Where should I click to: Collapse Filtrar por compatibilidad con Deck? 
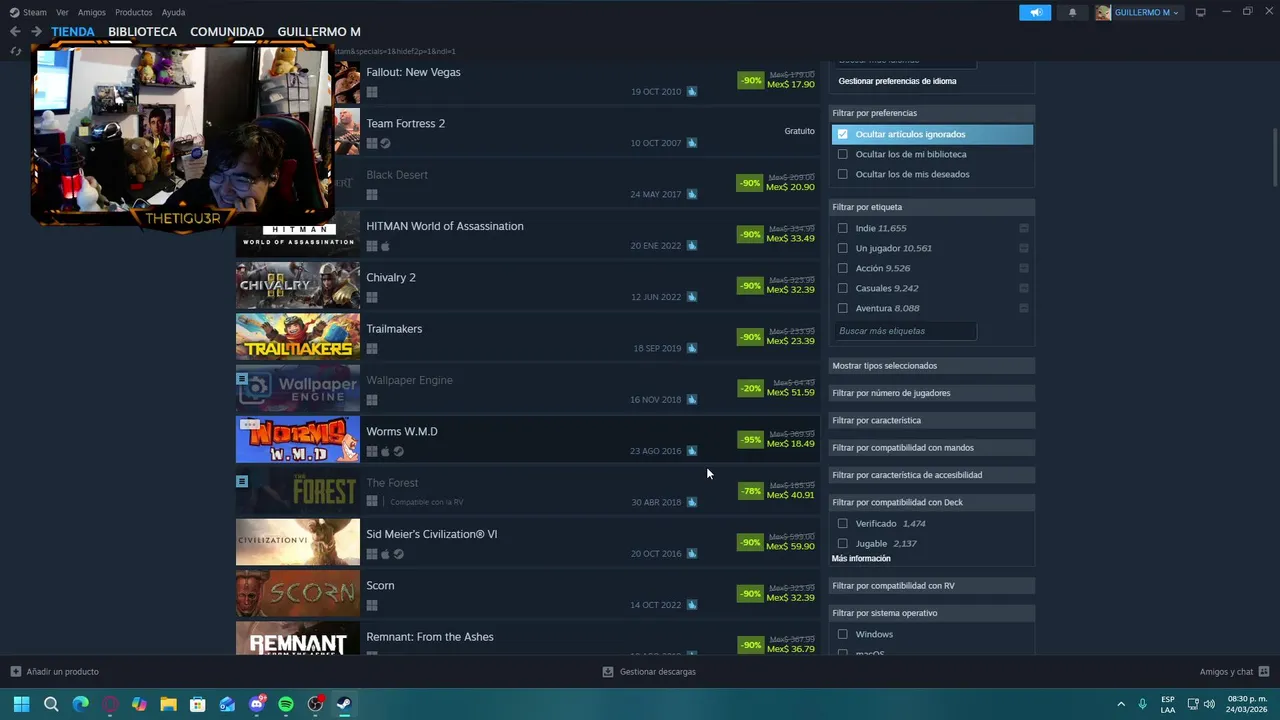932,502
